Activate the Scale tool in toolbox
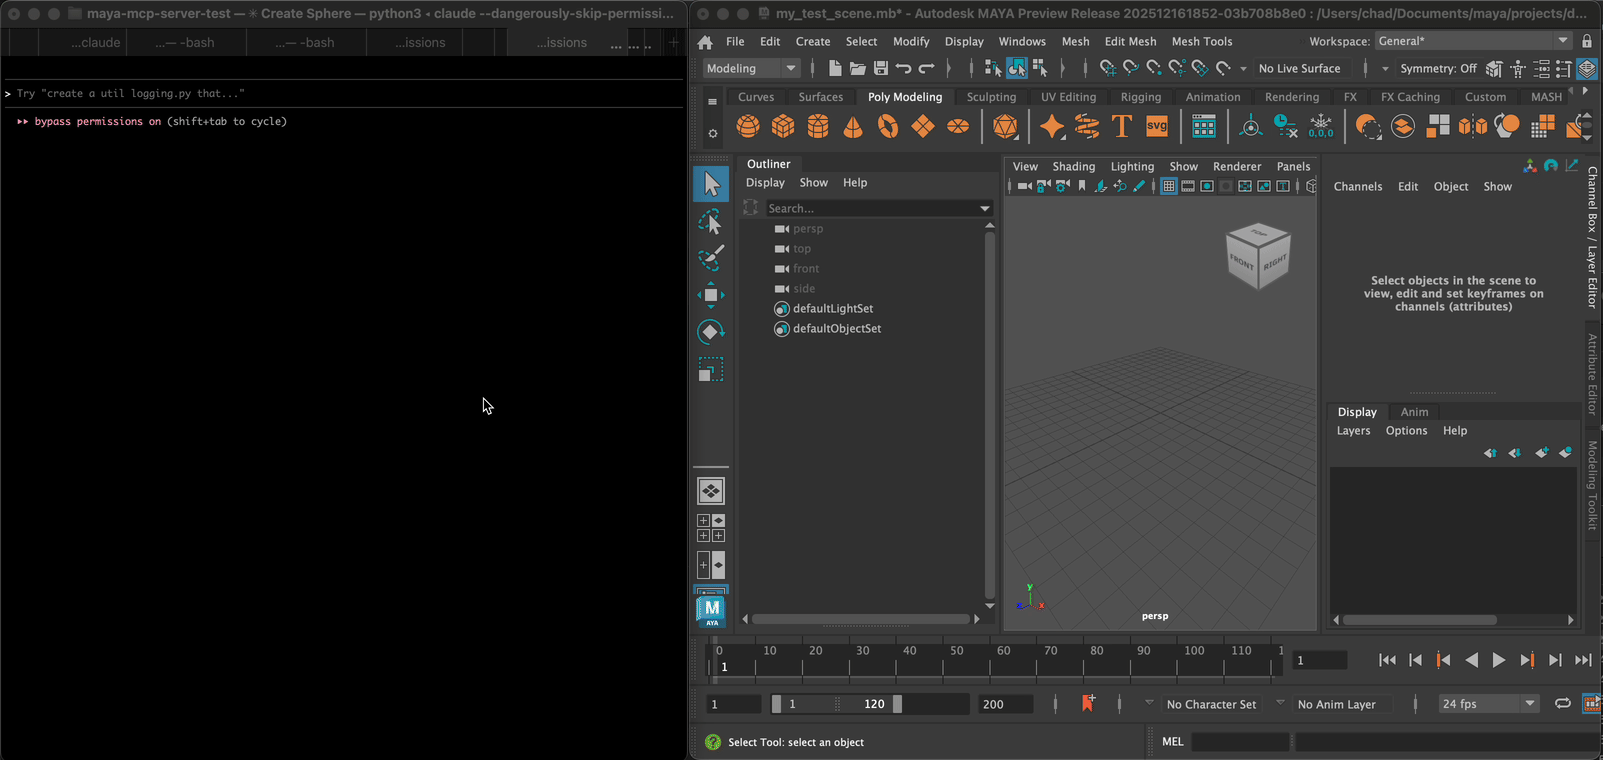This screenshot has width=1603, height=760. point(711,370)
